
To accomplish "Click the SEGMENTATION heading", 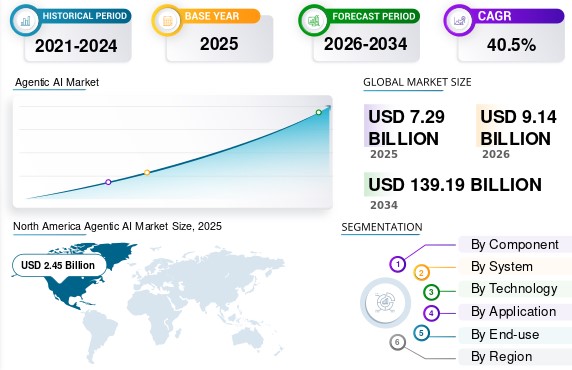I will 382,227.
